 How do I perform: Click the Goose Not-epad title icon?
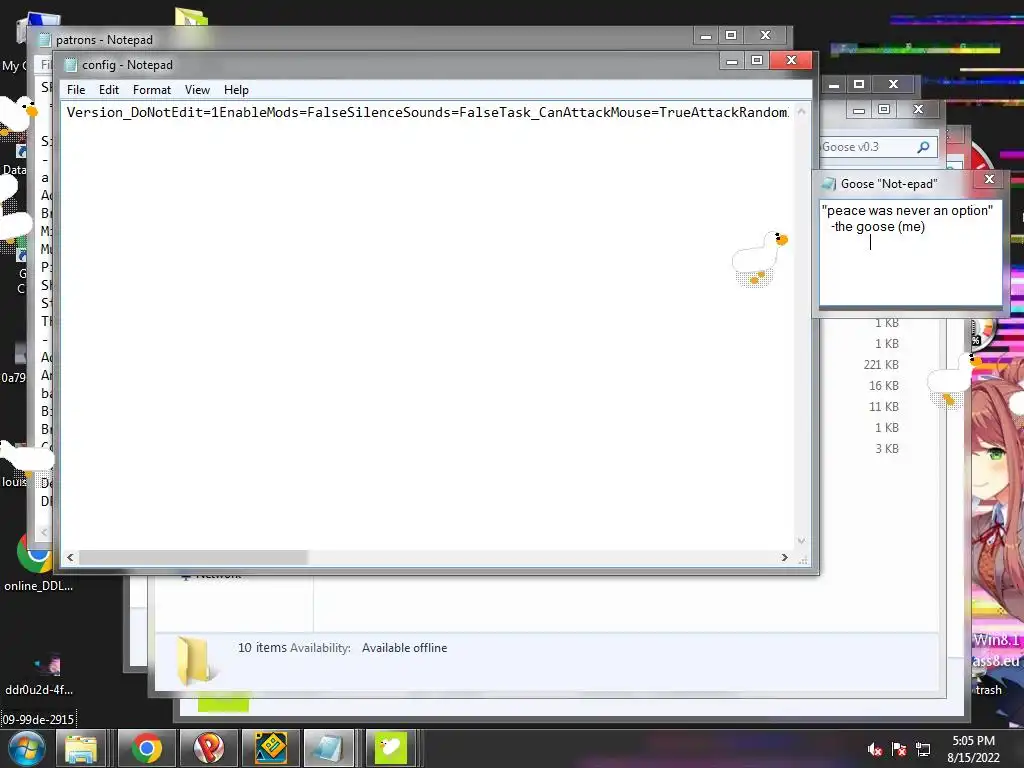pos(829,184)
